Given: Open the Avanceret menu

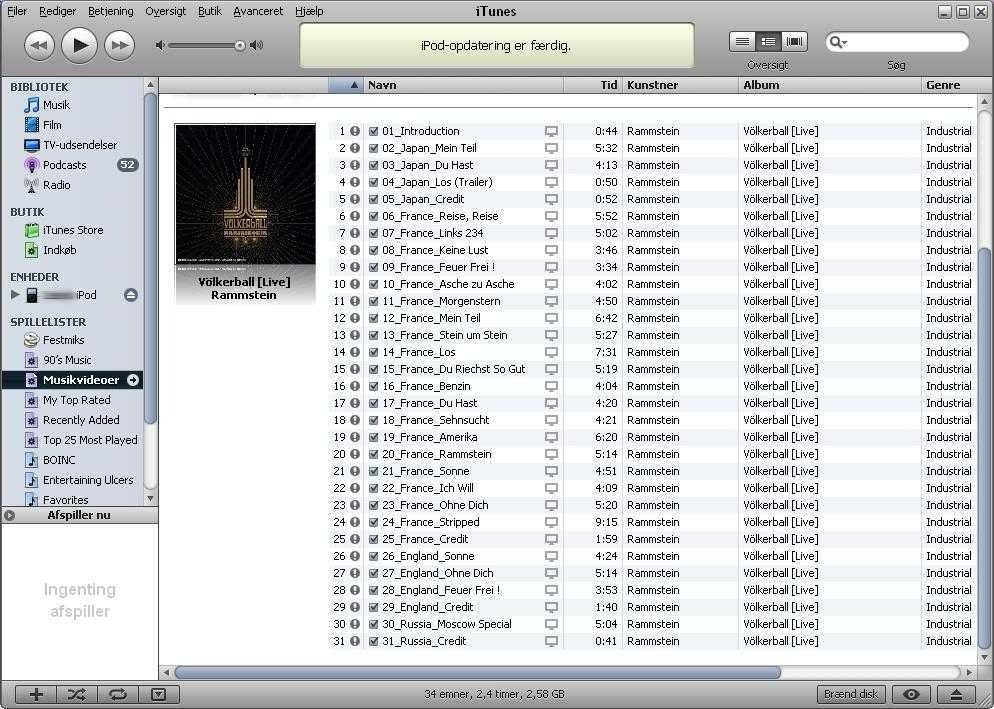Looking at the screenshot, I should 258,11.
